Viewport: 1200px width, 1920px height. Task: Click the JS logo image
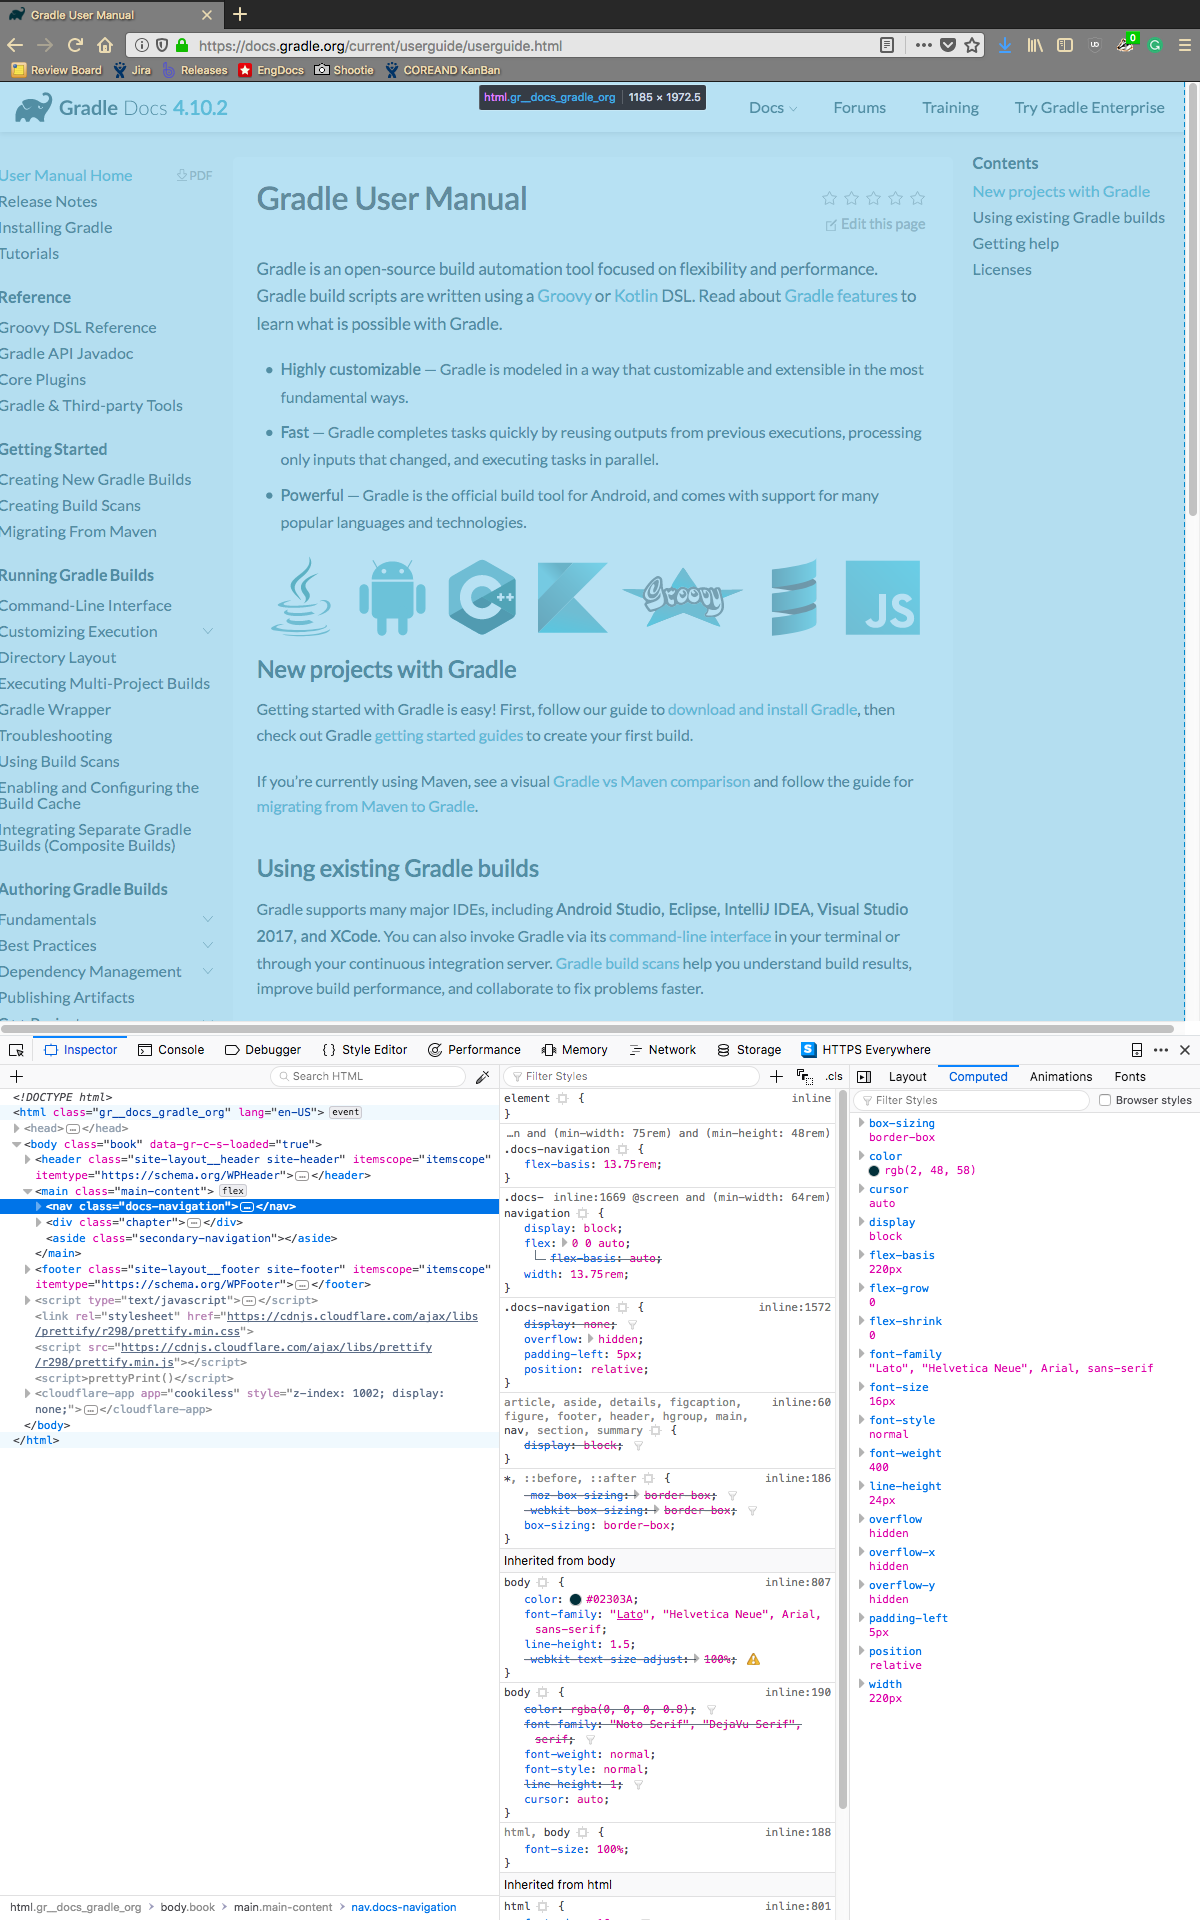(x=882, y=597)
